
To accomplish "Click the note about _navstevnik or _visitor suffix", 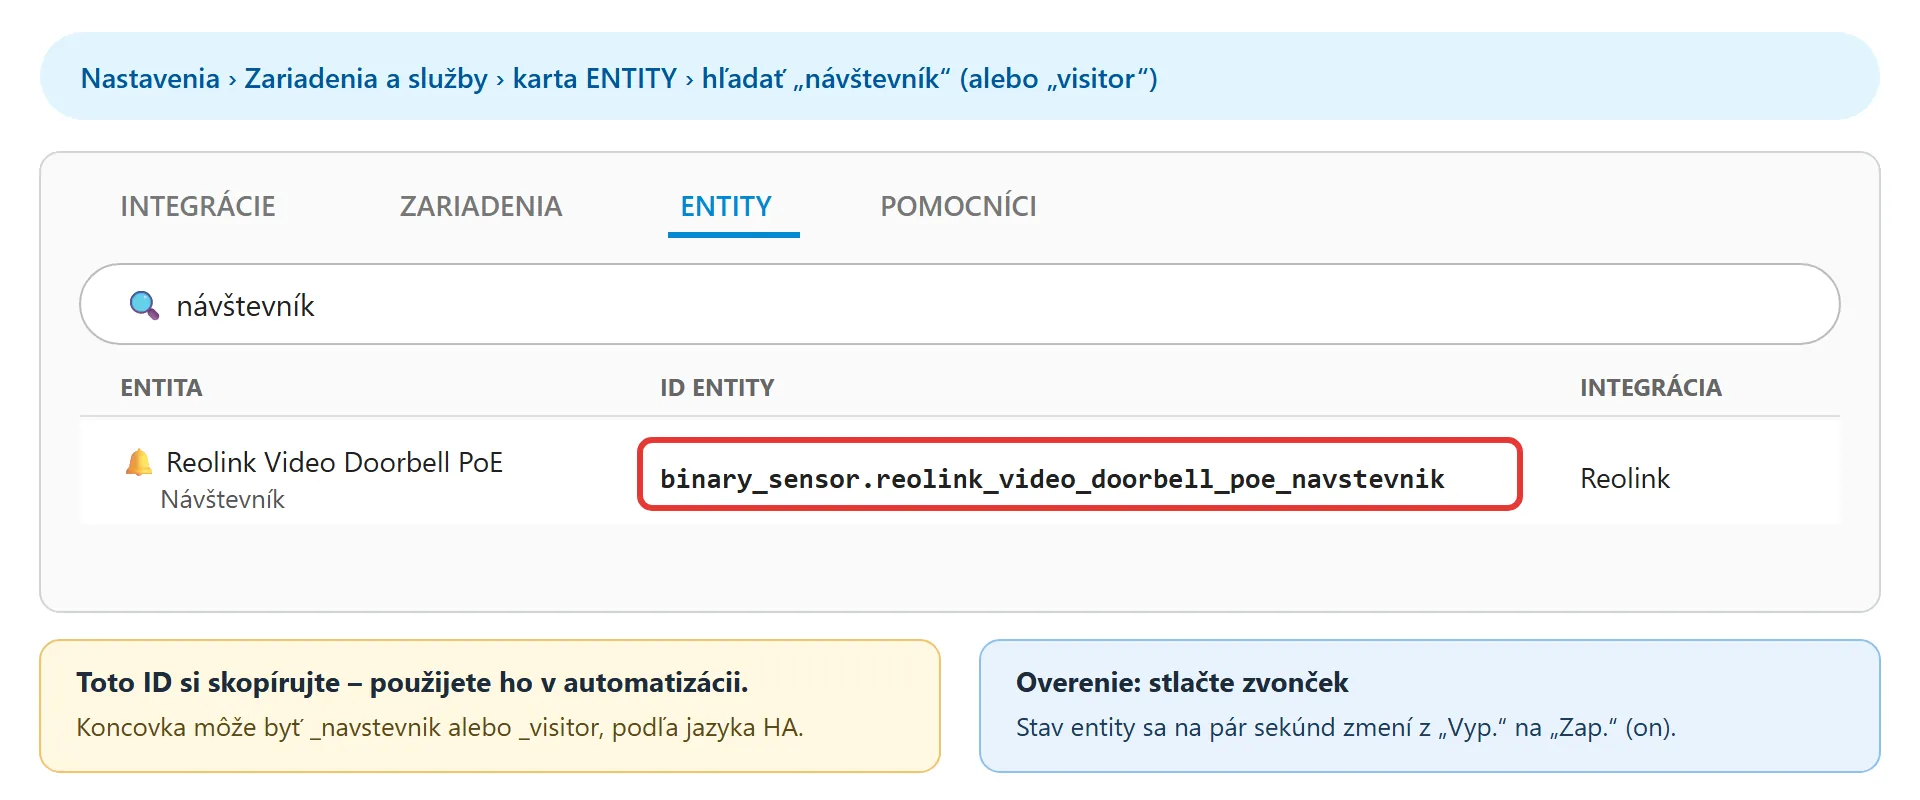I will pos(440,727).
